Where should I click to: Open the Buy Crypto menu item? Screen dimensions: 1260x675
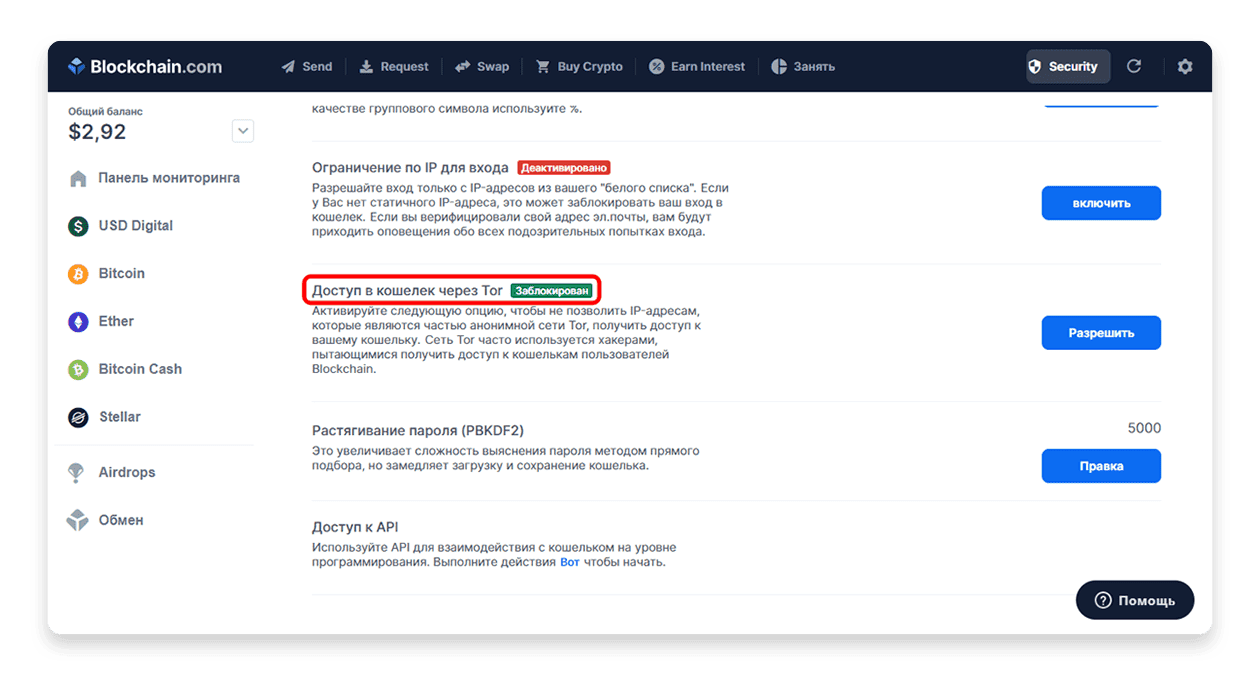[x=580, y=67]
